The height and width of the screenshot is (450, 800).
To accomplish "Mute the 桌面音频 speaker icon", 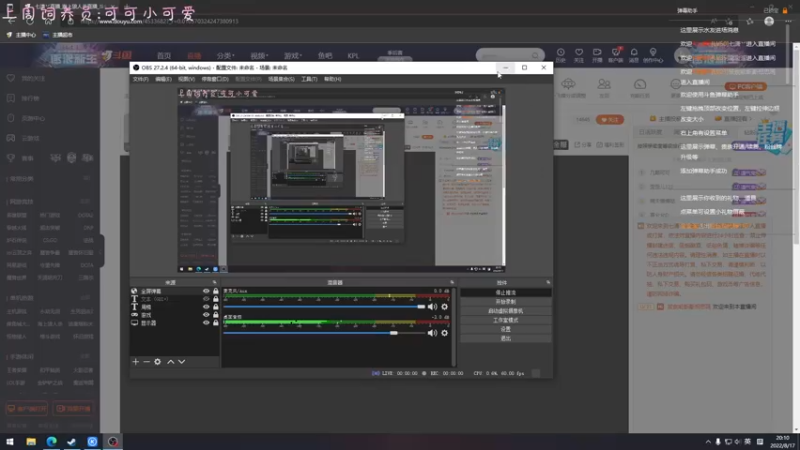I will pos(432,333).
